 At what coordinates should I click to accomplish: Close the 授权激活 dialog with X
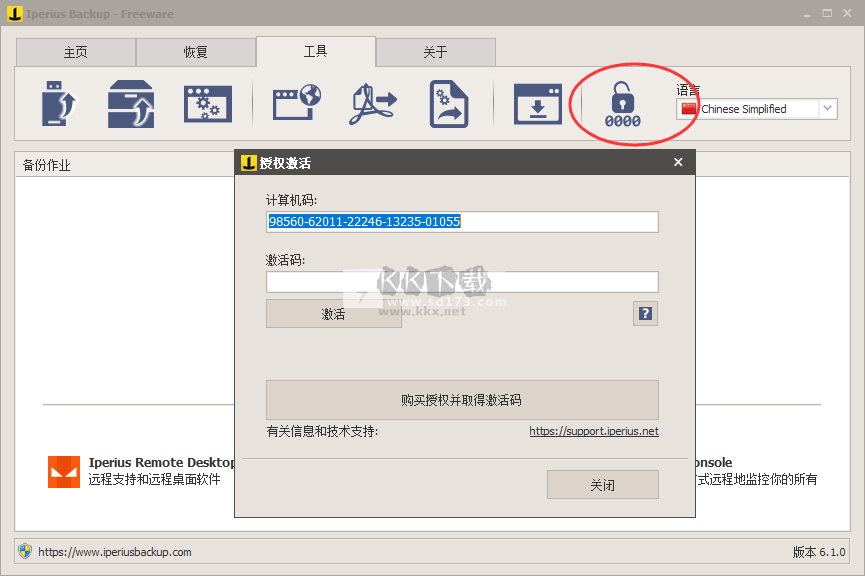(678, 162)
